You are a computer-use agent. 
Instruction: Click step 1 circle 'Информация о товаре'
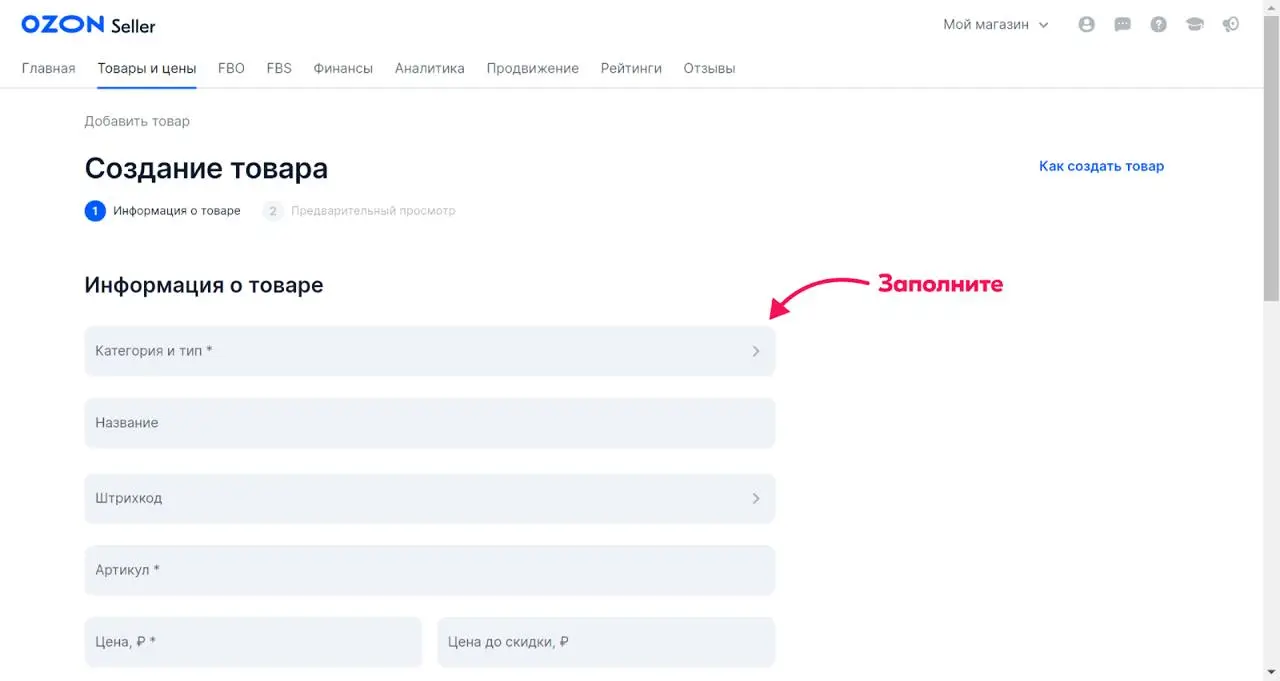click(95, 211)
